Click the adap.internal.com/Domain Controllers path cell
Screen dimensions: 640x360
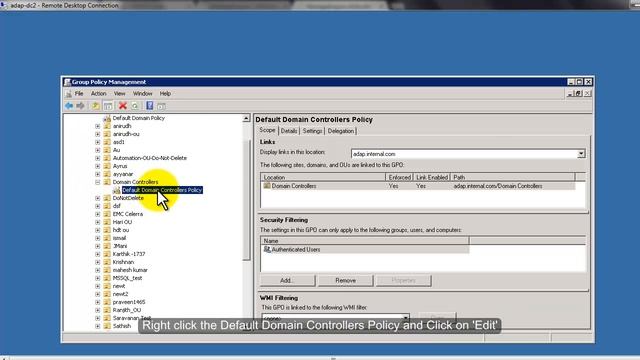pyautogui.click(x=498, y=186)
